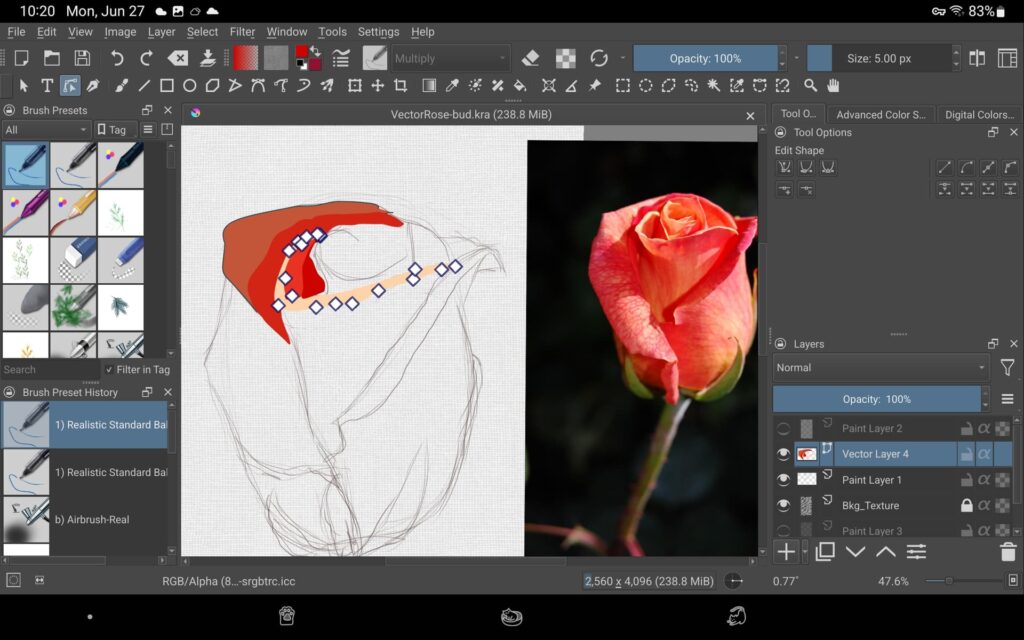Open the Filter menu
The width and height of the screenshot is (1024, 640).
(x=241, y=31)
